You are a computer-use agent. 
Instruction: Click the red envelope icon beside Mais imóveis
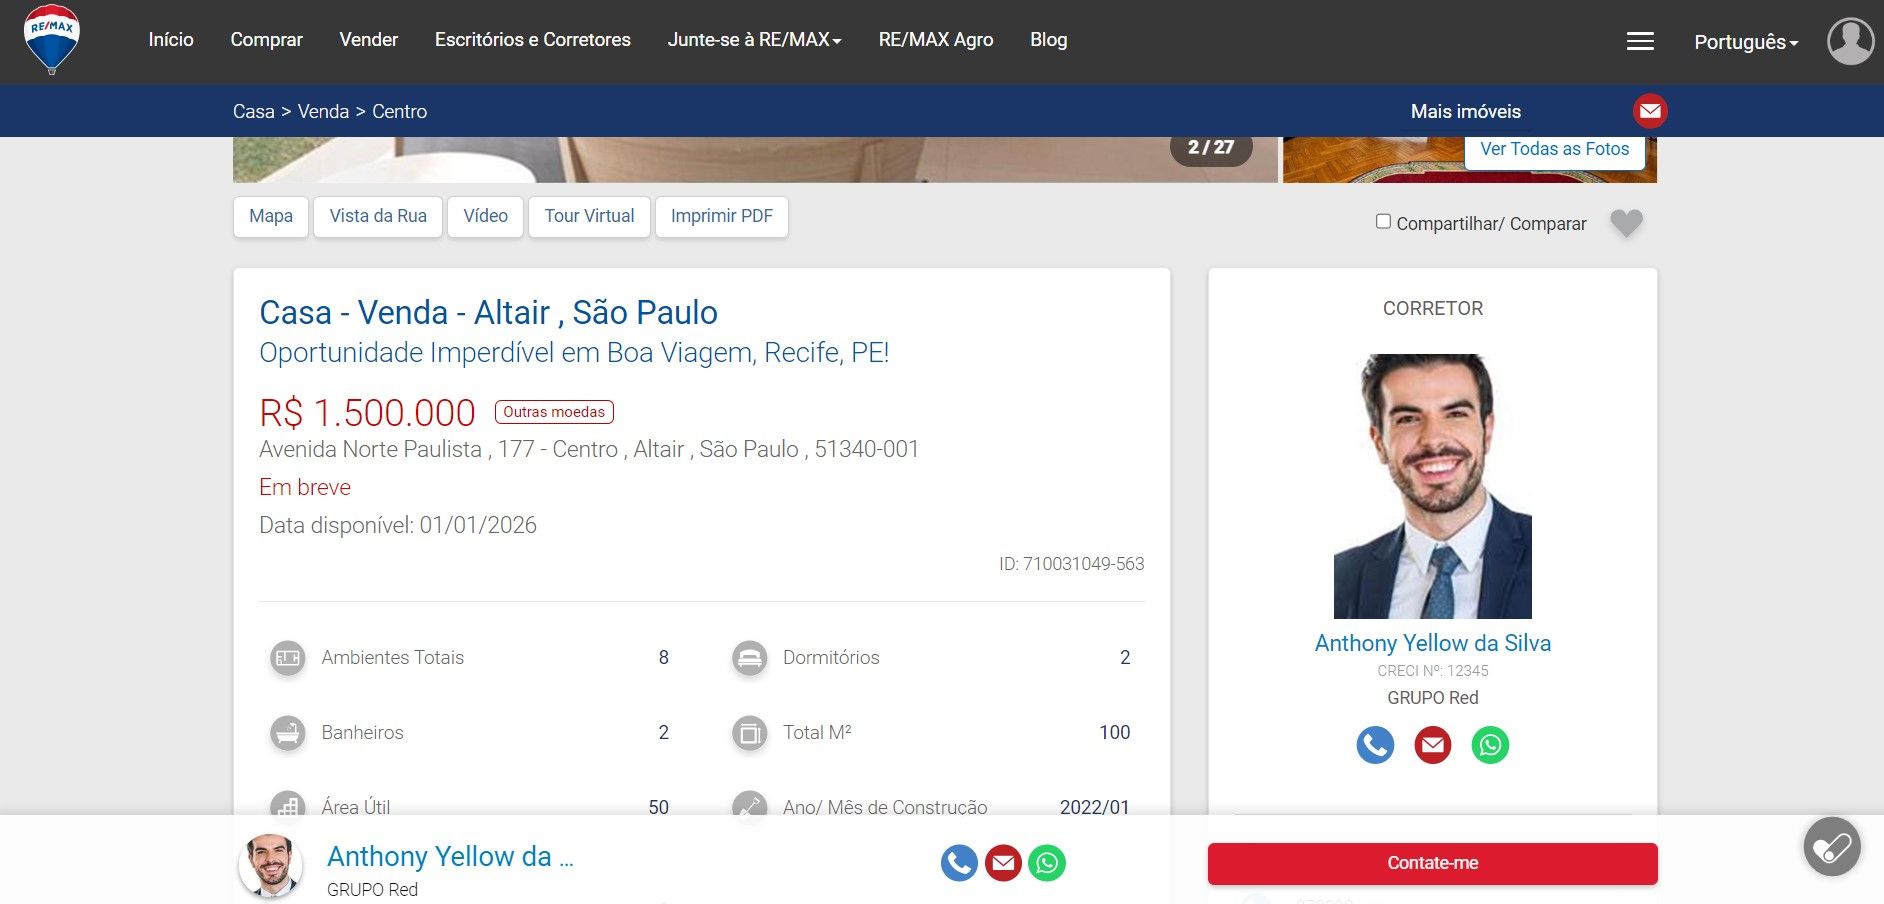point(1650,111)
